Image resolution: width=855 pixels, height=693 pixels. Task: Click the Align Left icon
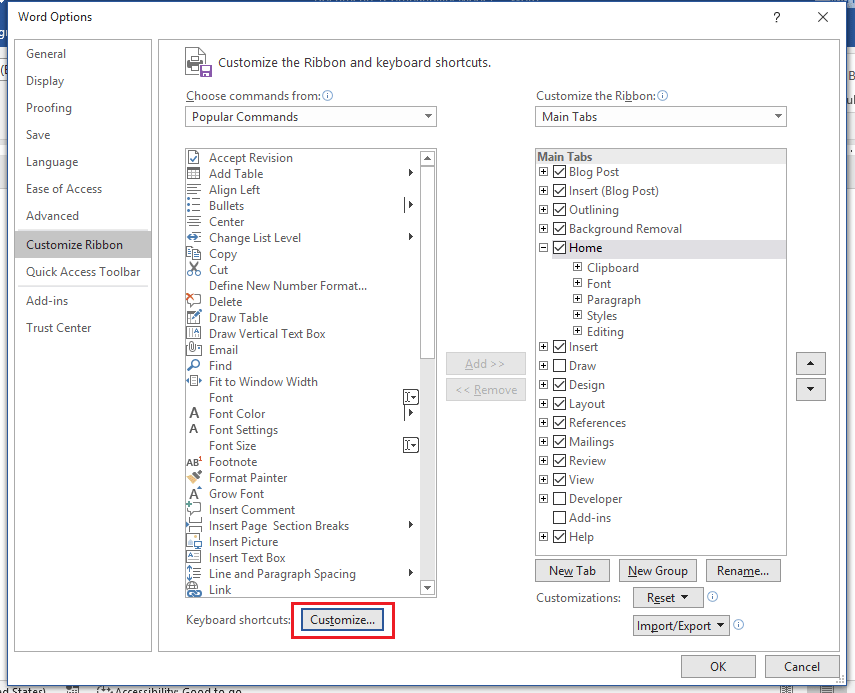pos(194,190)
